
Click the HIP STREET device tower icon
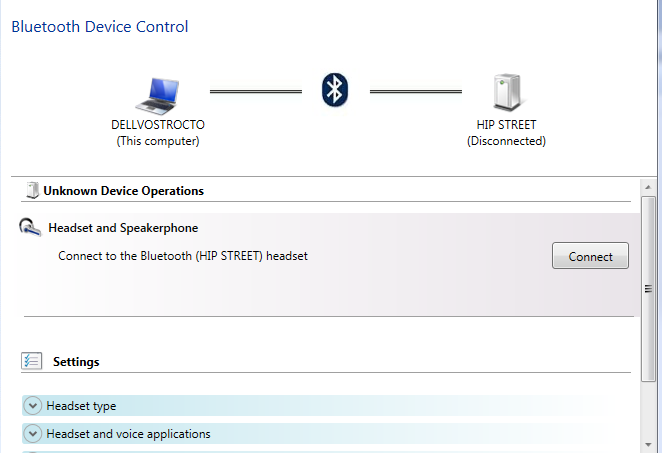pos(507,92)
